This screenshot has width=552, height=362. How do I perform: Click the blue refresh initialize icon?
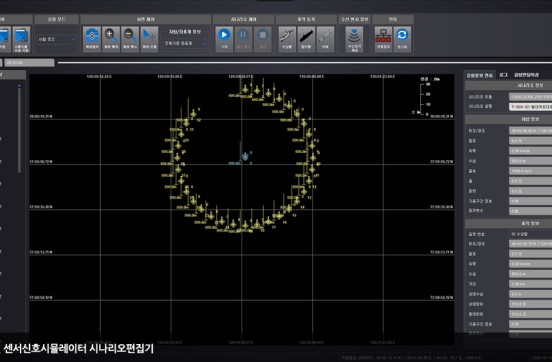coord(402,39)
